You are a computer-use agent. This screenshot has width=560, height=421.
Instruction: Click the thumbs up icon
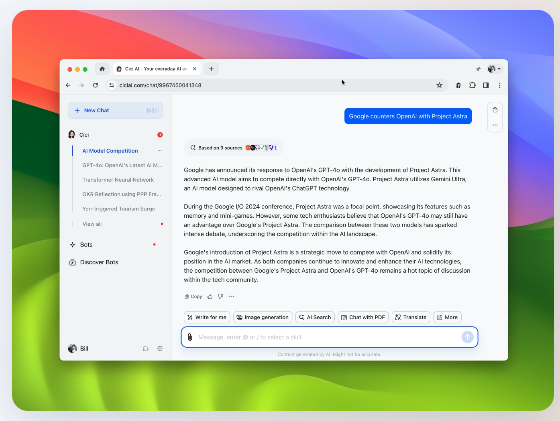coord(210,296)
